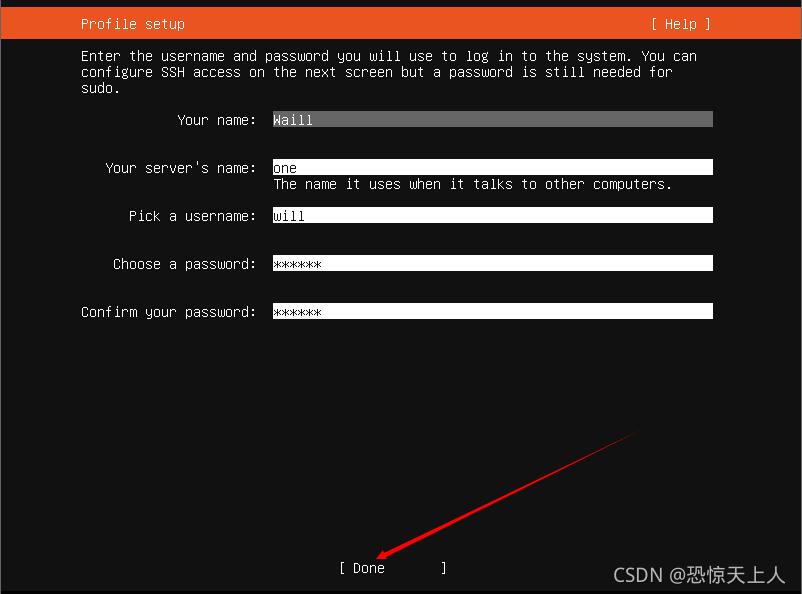Click the Done button

392,568
